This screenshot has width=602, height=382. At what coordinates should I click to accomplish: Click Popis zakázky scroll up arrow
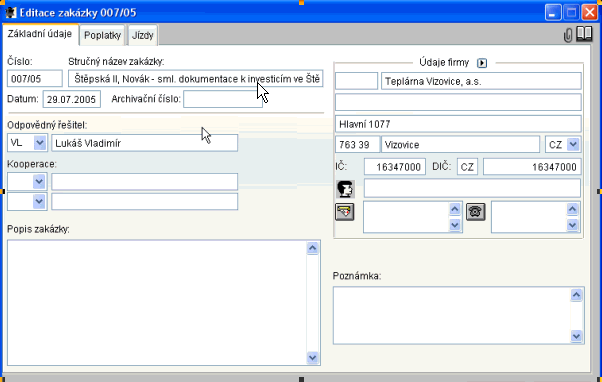click(313, 248)
